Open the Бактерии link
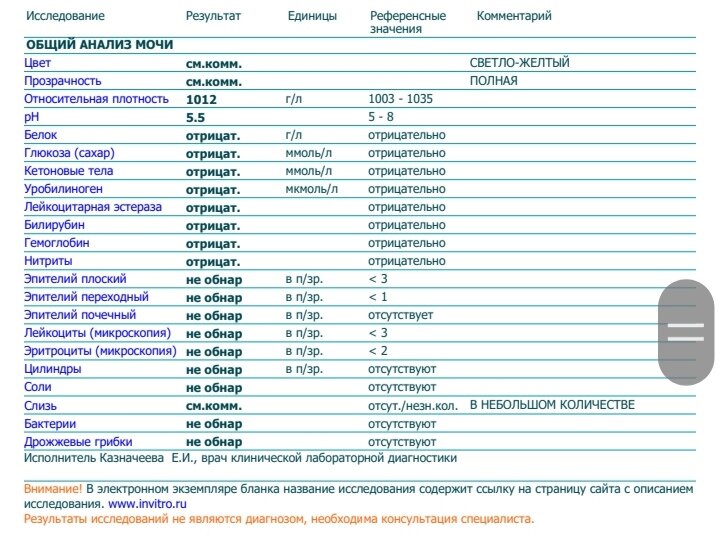 50,424
